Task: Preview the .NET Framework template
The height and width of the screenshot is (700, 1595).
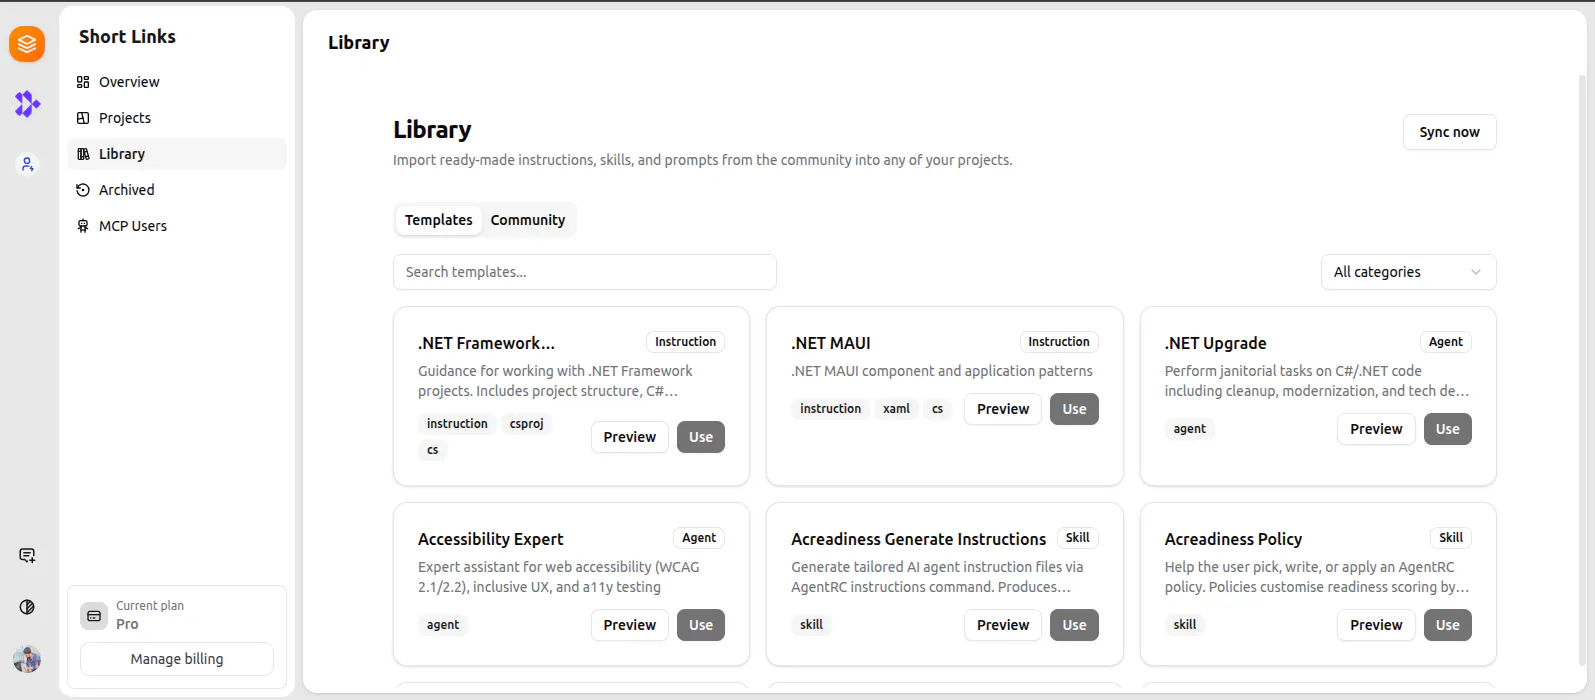Action: click(x=630, y=437)
